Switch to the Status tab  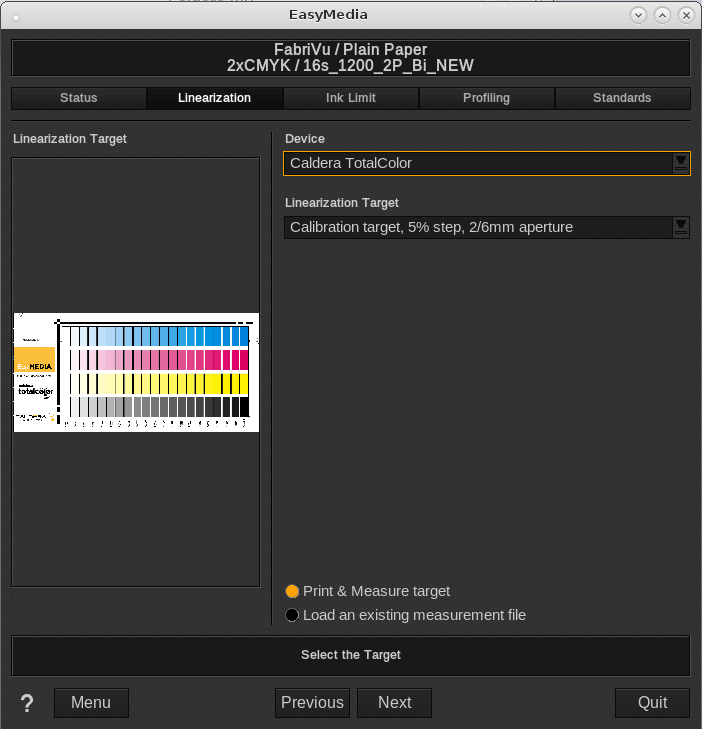[79, 98]
